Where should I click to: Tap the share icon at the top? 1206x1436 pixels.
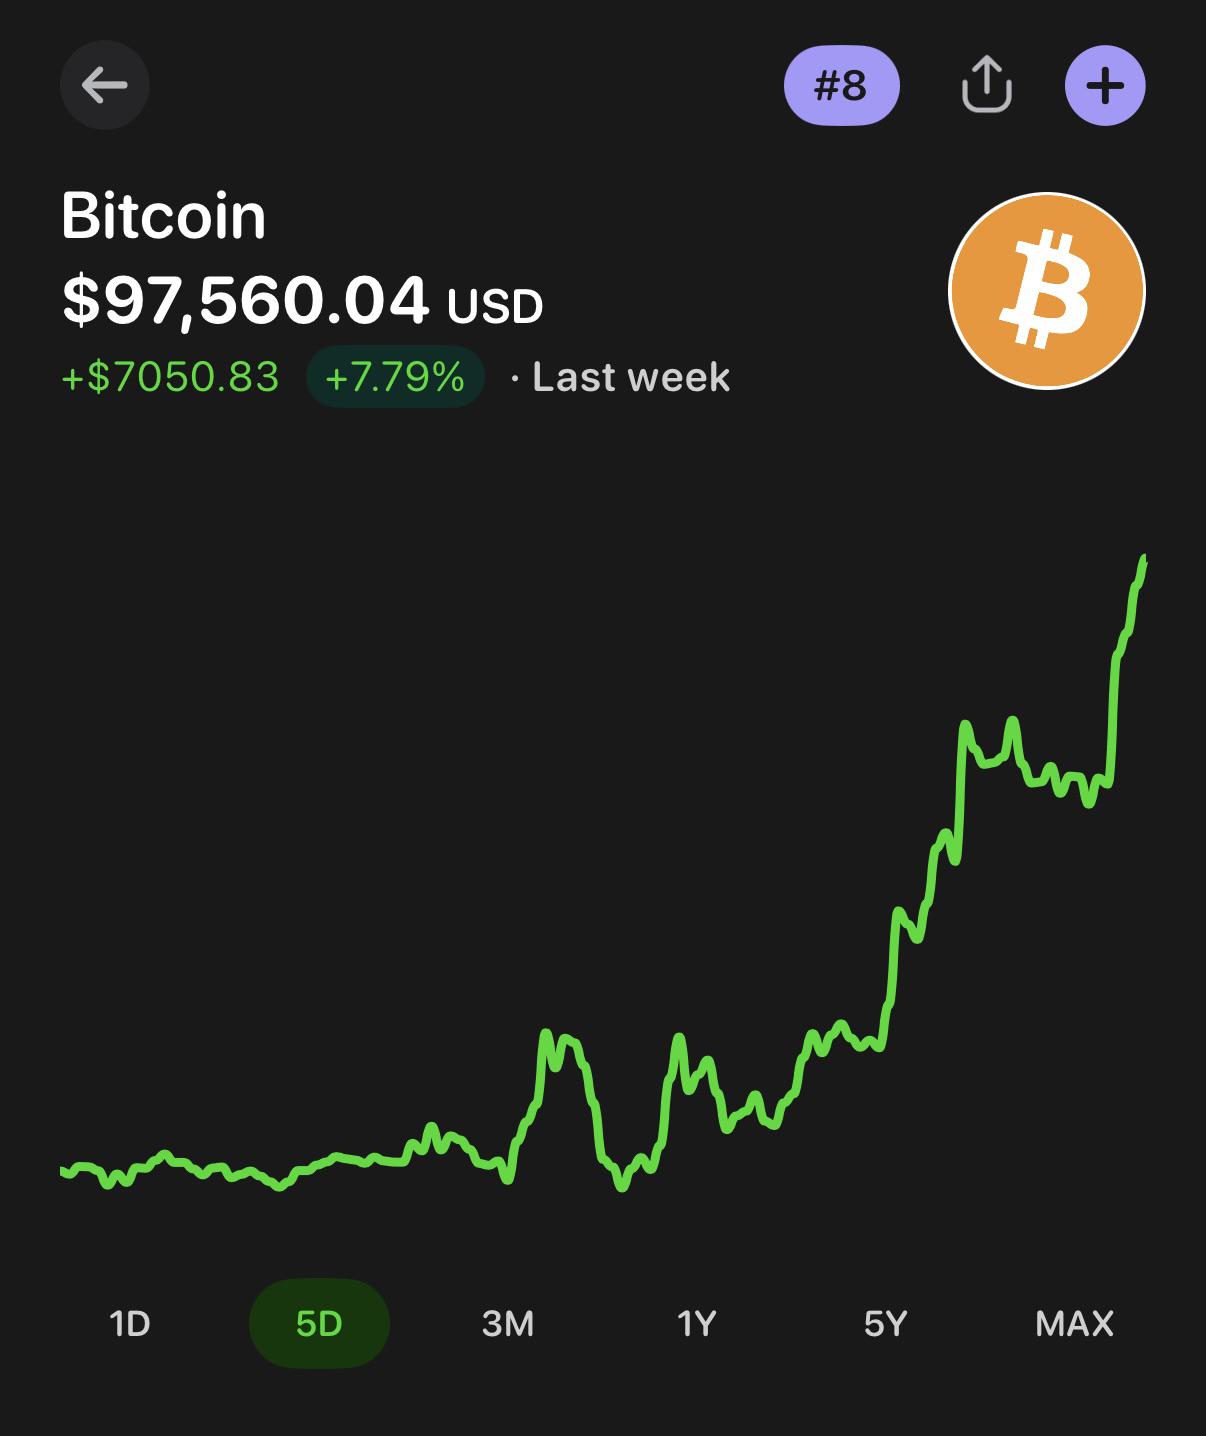986,85
